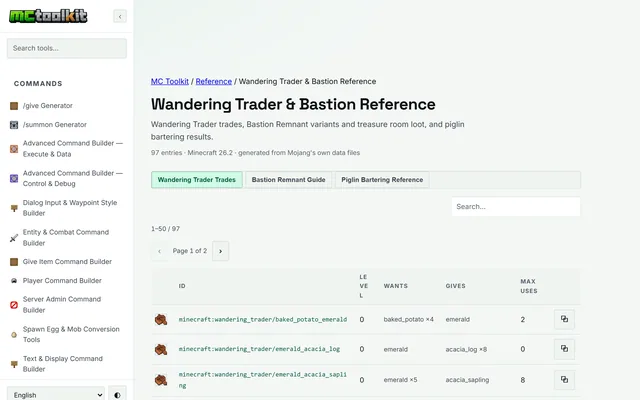Click the Entity & Combat sword icon

point(14,238)
